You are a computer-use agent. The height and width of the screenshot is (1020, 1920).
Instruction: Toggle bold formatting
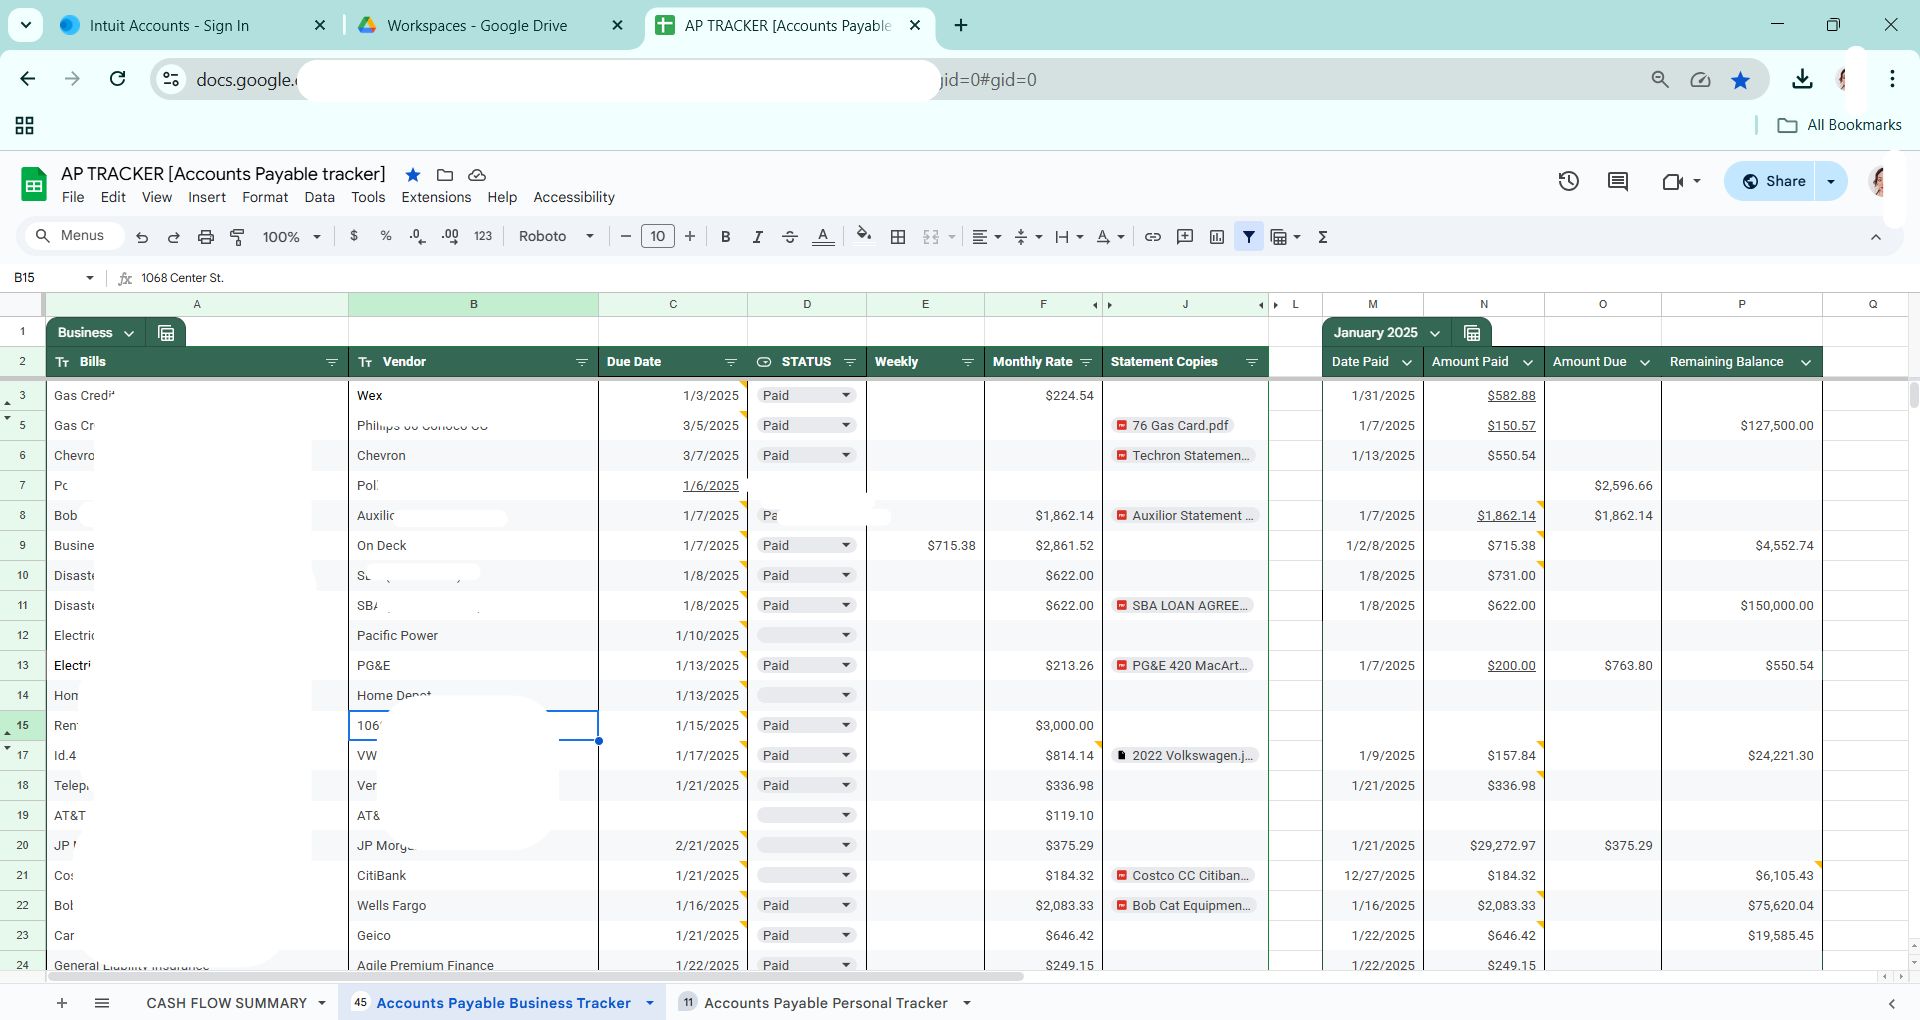(x=725, y=237)
